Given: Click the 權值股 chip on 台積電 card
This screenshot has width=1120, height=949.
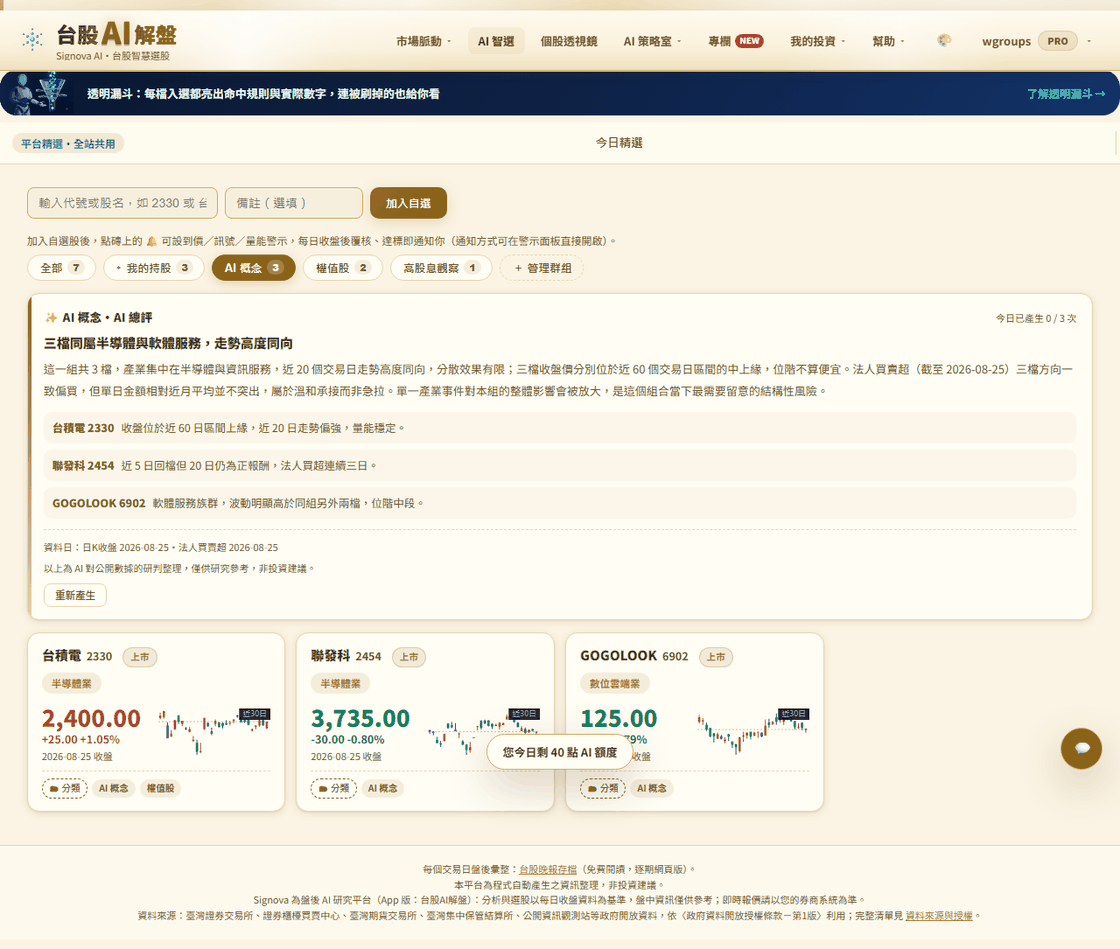Looking at the screenshot, I should tap(161, 788).
